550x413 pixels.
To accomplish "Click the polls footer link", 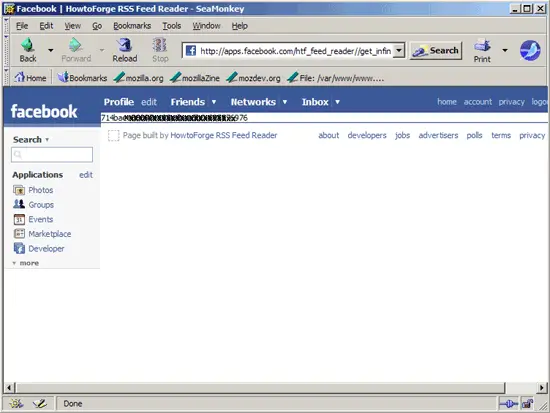I will [474, 135].
